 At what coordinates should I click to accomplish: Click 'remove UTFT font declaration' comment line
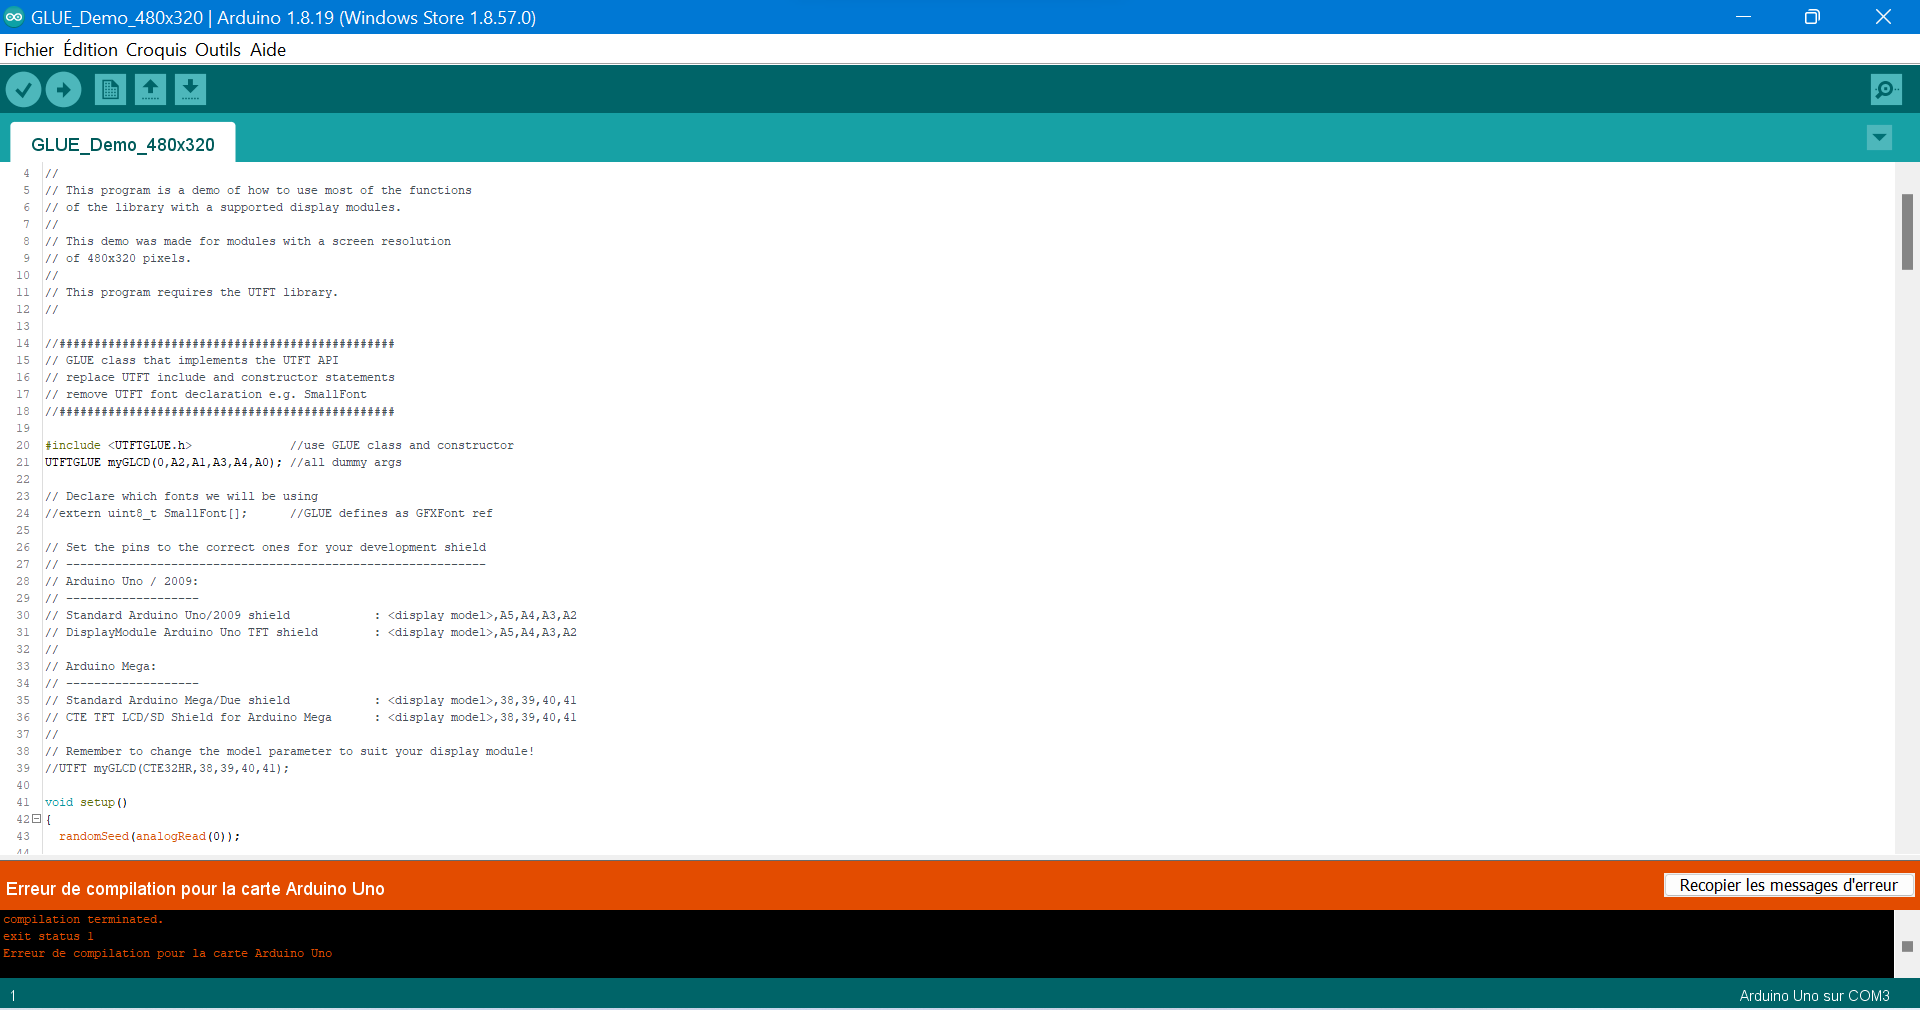[206, 395]
